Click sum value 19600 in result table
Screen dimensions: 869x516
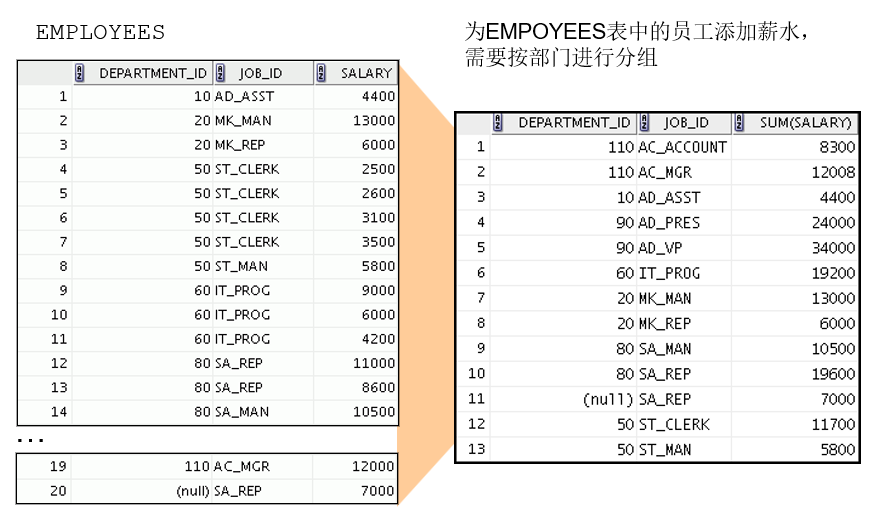coord(833,374)
